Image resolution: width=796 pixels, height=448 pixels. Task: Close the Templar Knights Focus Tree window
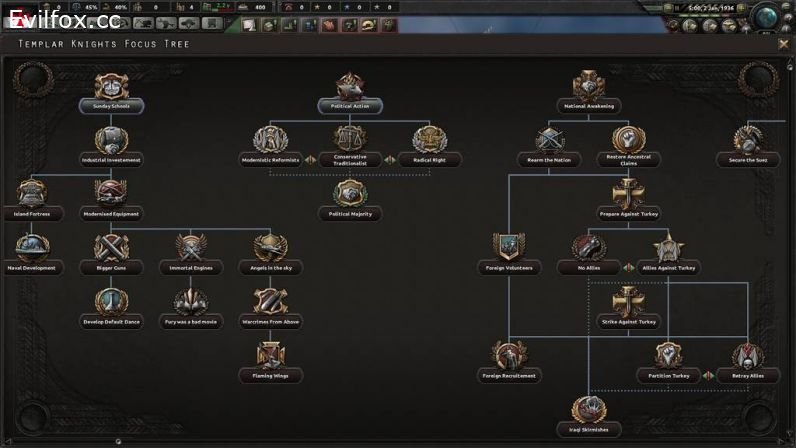pyautogui.click(x=783, y=44)
